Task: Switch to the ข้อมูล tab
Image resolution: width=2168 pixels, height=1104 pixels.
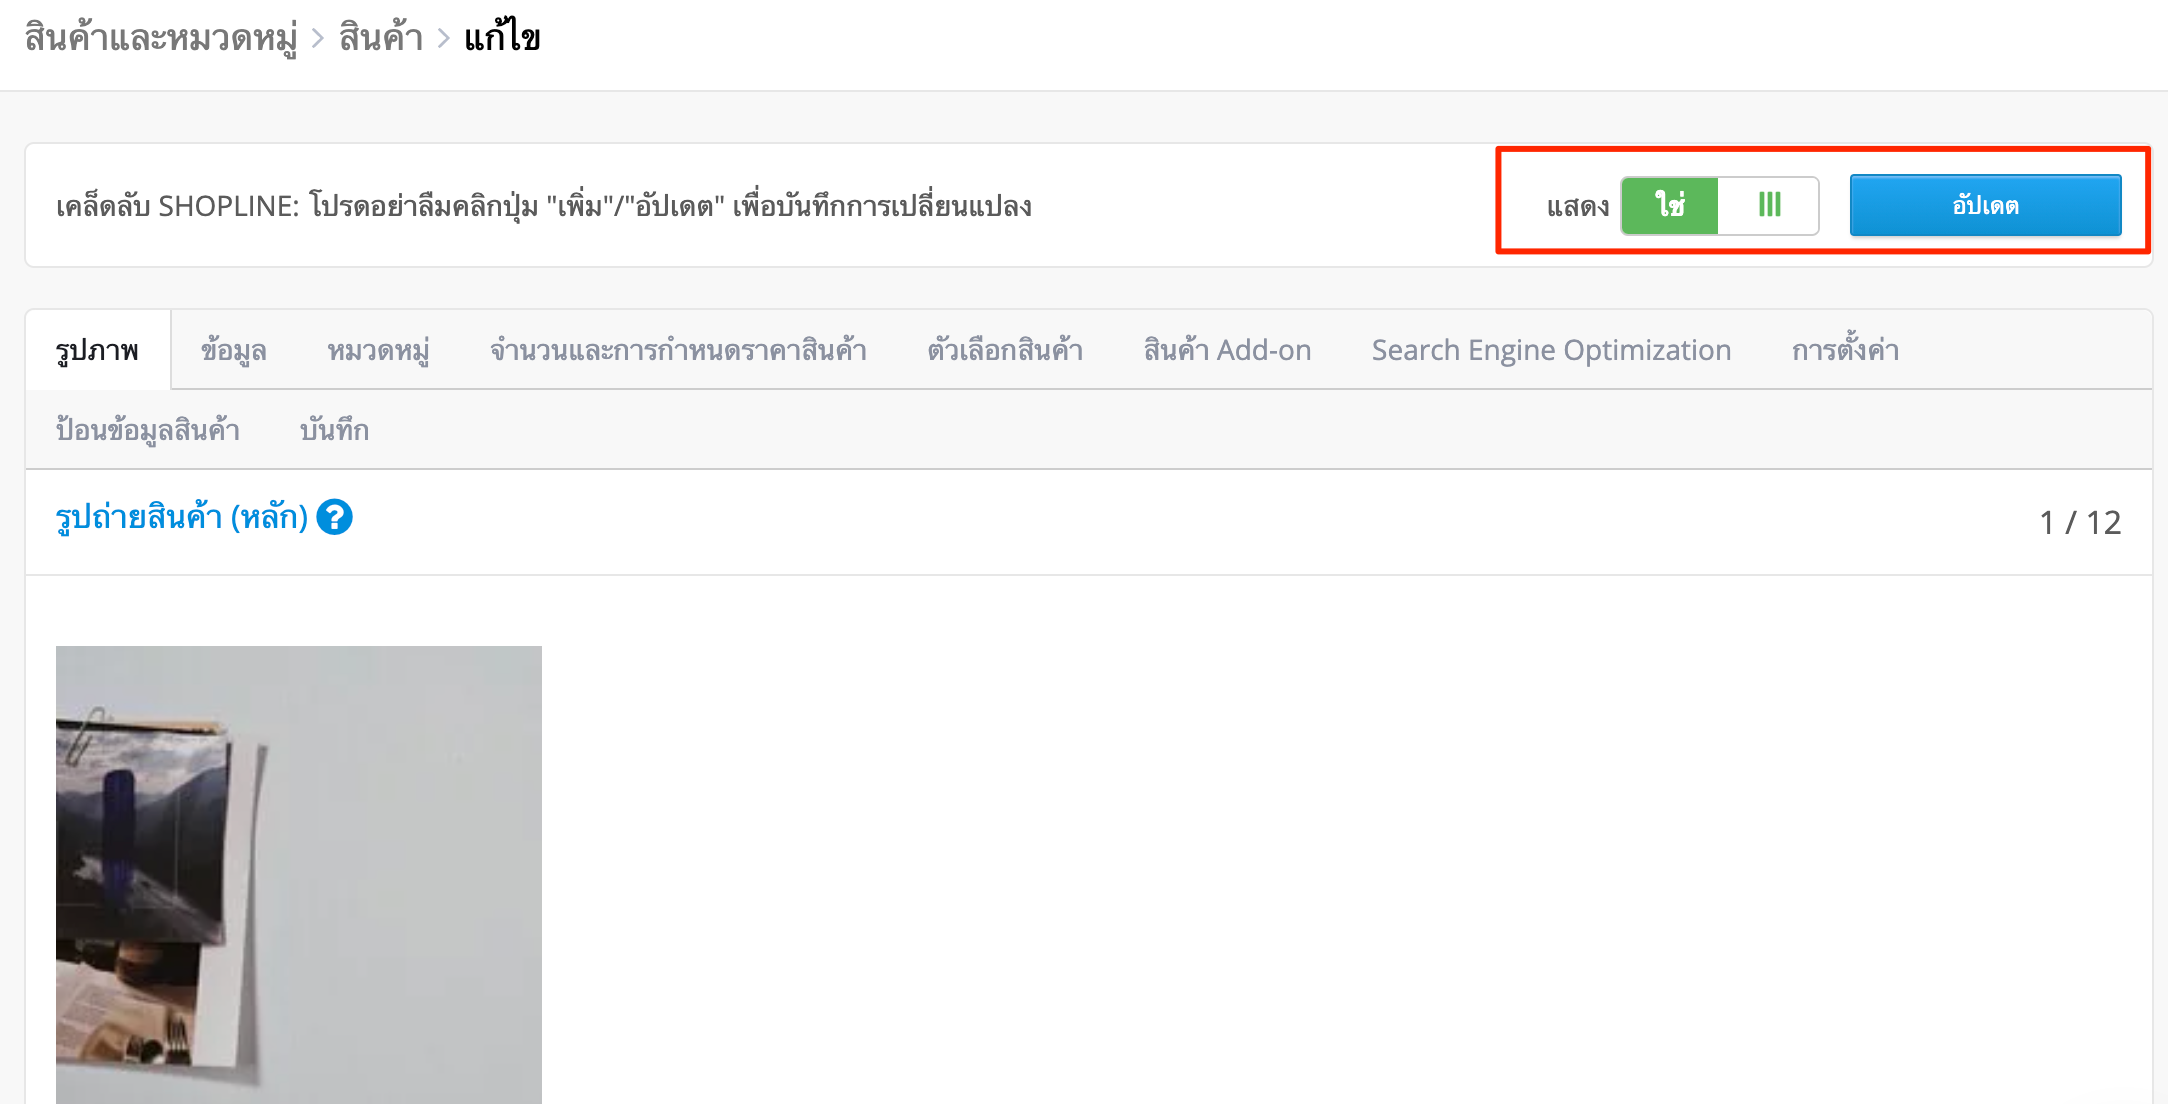Action: tap(233, 350)
